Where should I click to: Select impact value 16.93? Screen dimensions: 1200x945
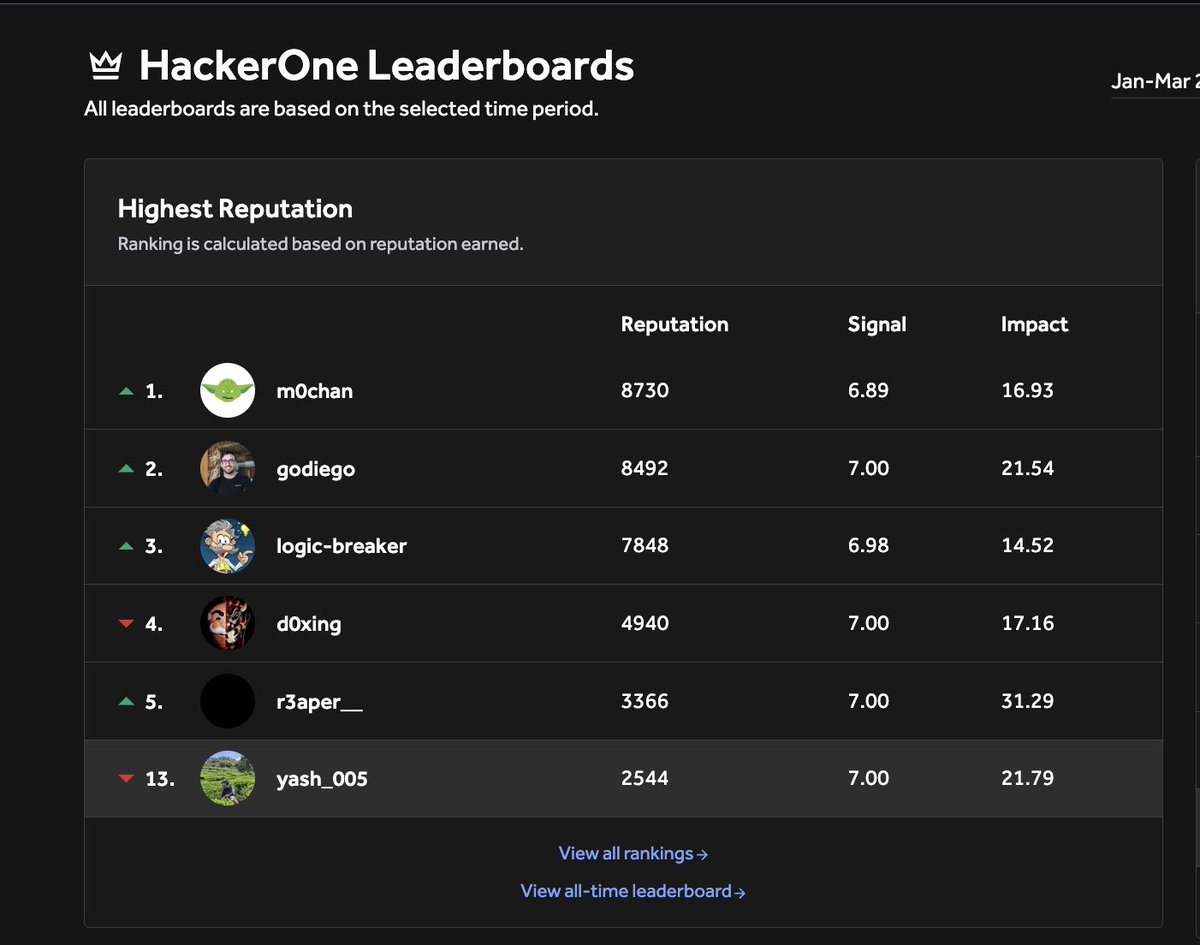coord(1027,390)
